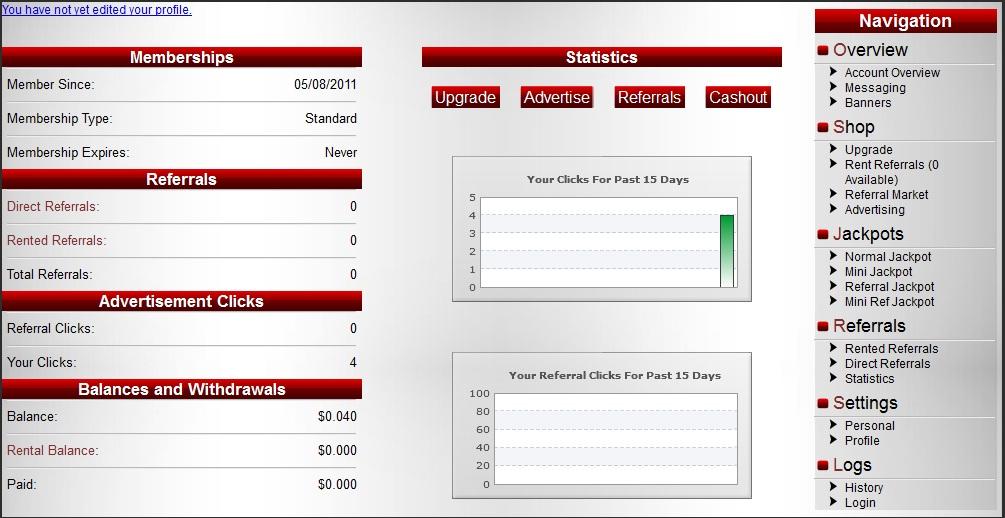Image resolution: width=1005 pixels, height=518 pixels.
Task: Click the 'Your Clicks:' row label
Action: coord(41,362)
